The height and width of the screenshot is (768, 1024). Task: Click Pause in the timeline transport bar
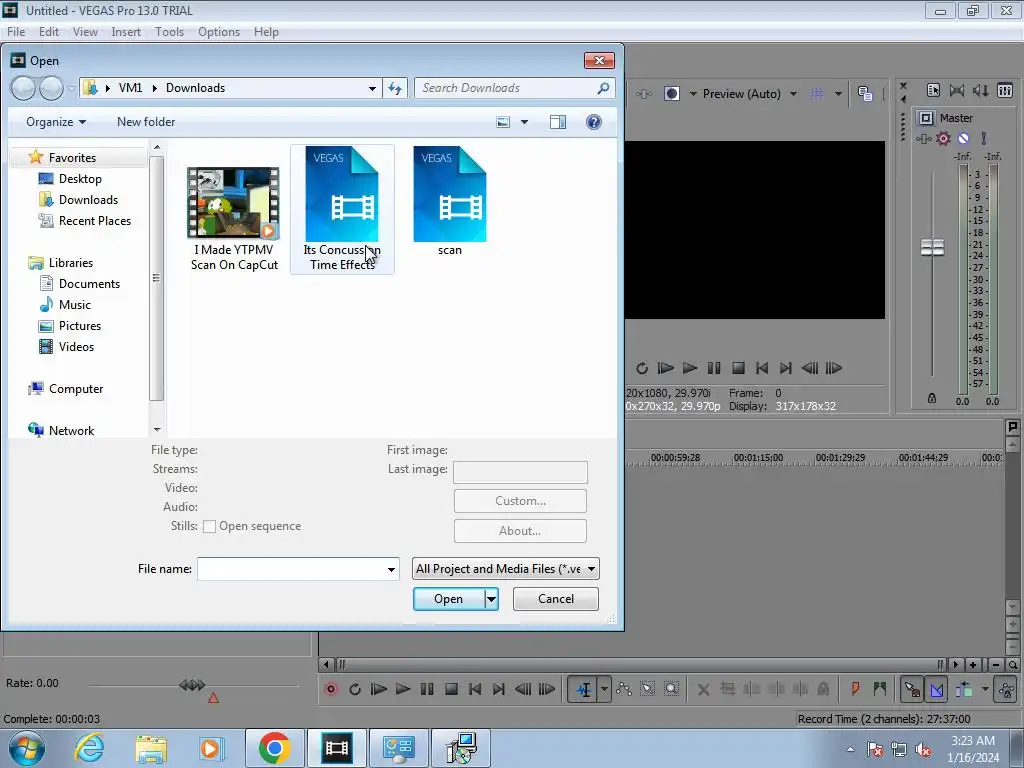(427, 689)
